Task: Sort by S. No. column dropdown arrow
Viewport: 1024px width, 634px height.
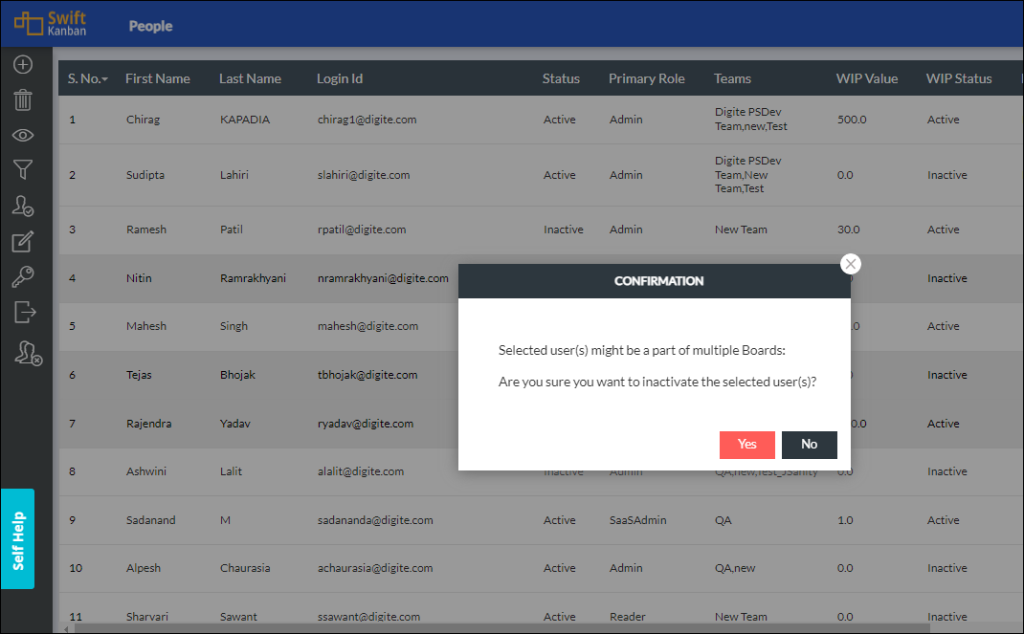Action: 105,80
